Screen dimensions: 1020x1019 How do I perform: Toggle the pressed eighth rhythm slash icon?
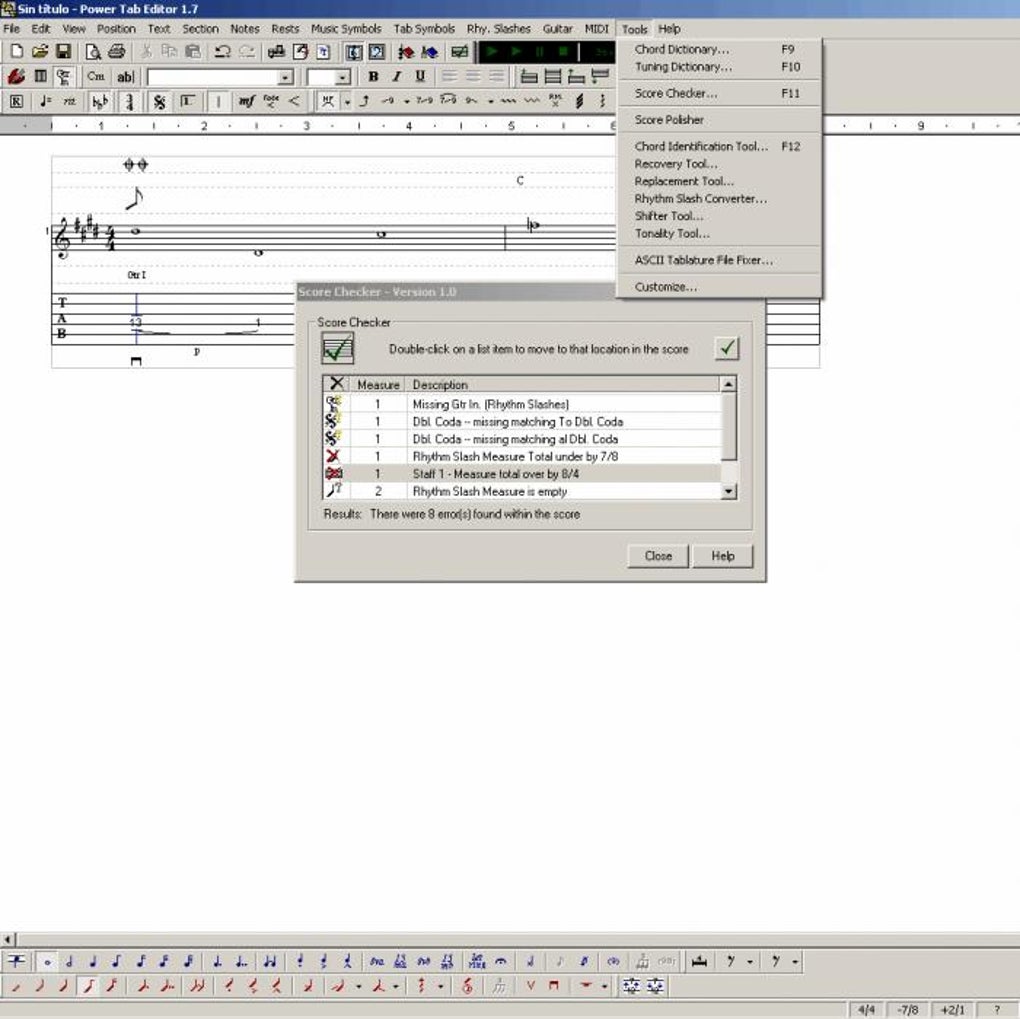(x=88, y=986)
